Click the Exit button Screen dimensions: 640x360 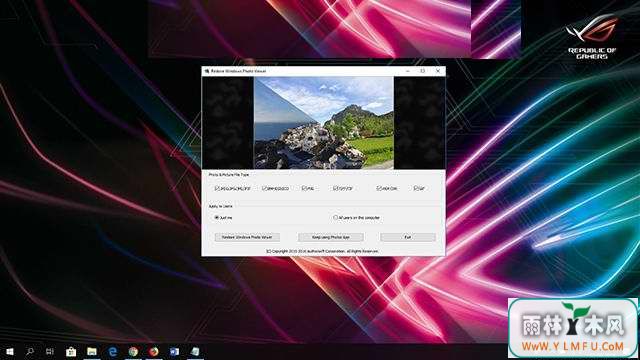click(x=408, y=237)
